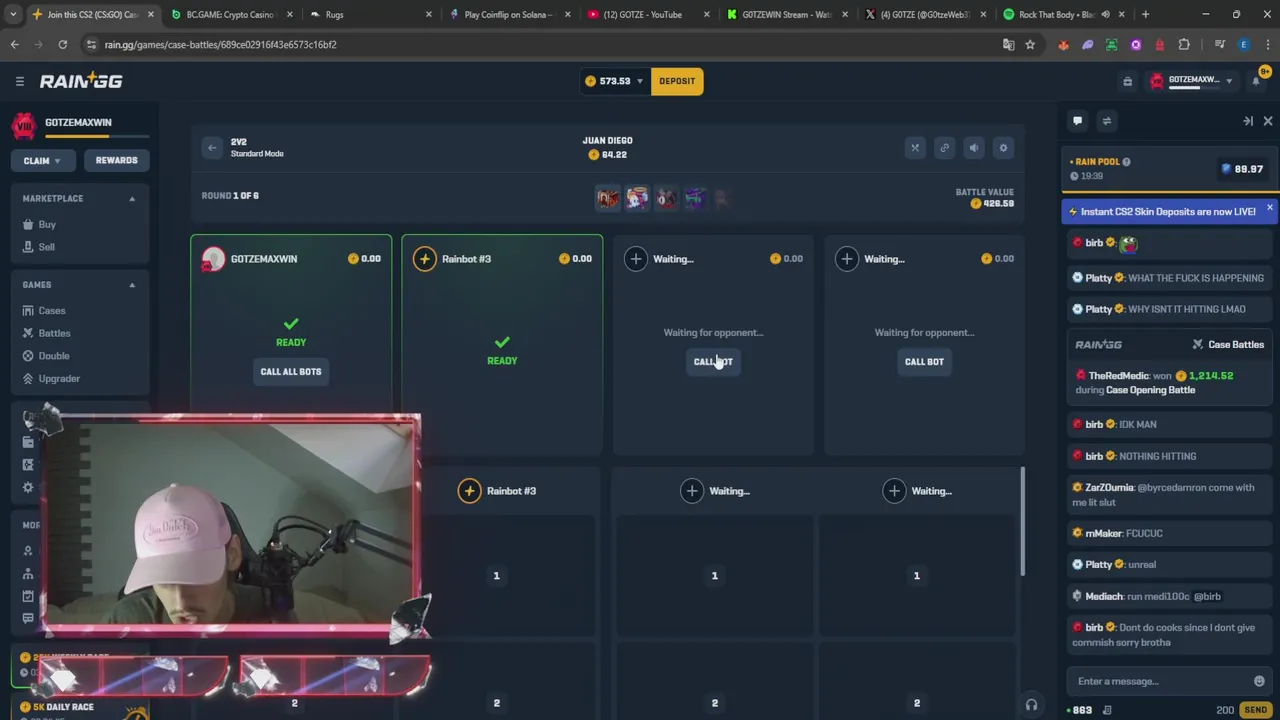Open a new browser tab

[x=1145, y=15]
